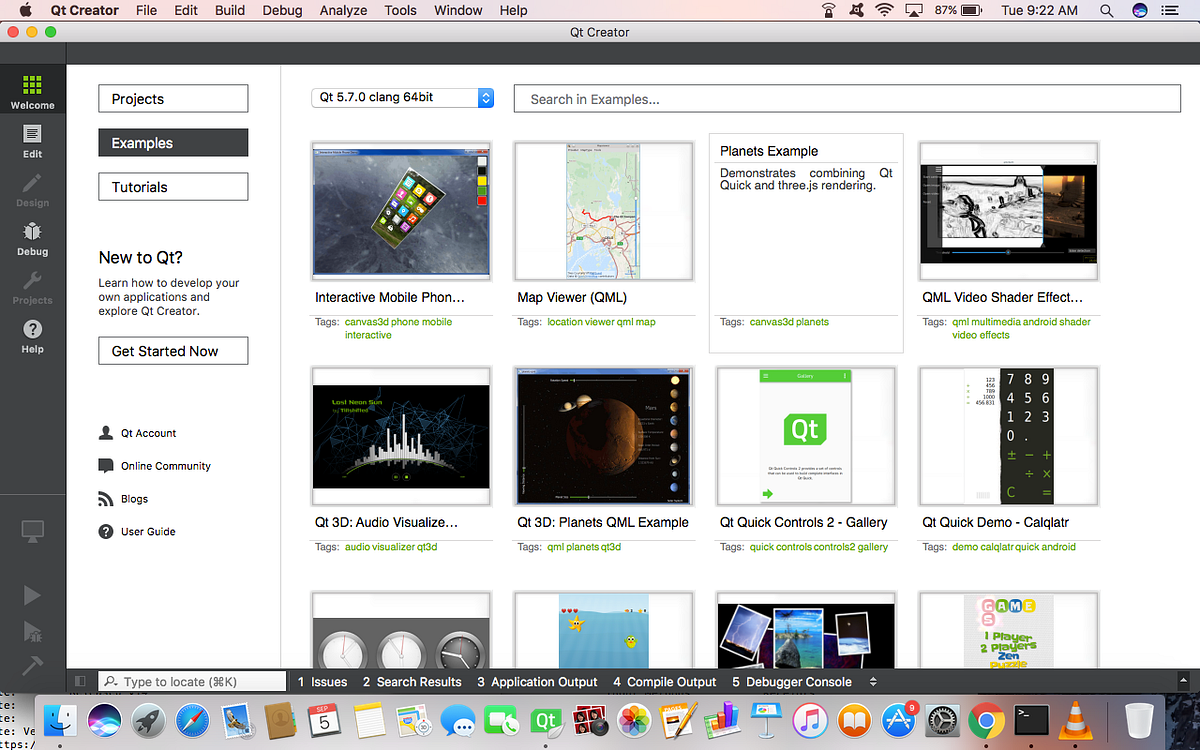Open the File menu
This screenshot has width=1200, height=750.
tap(146, 10)
